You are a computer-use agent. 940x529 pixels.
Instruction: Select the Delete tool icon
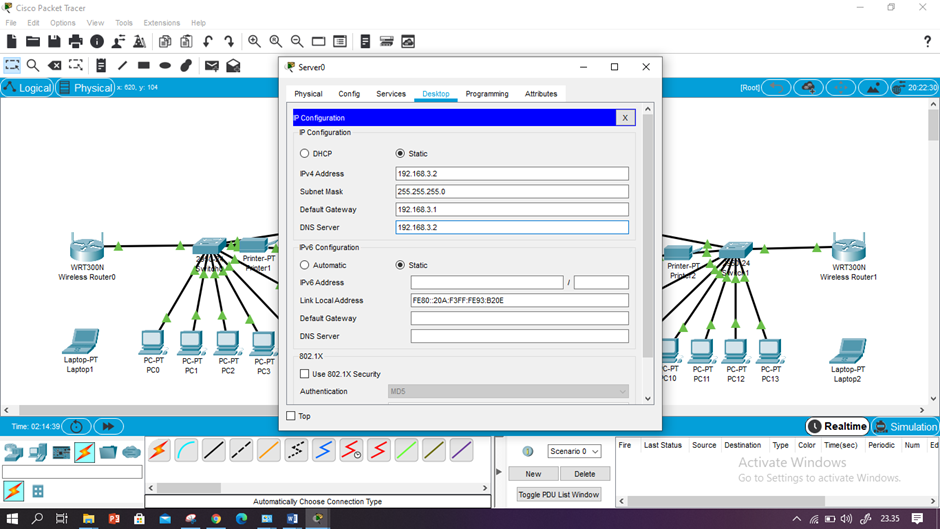tap(55, 65)
